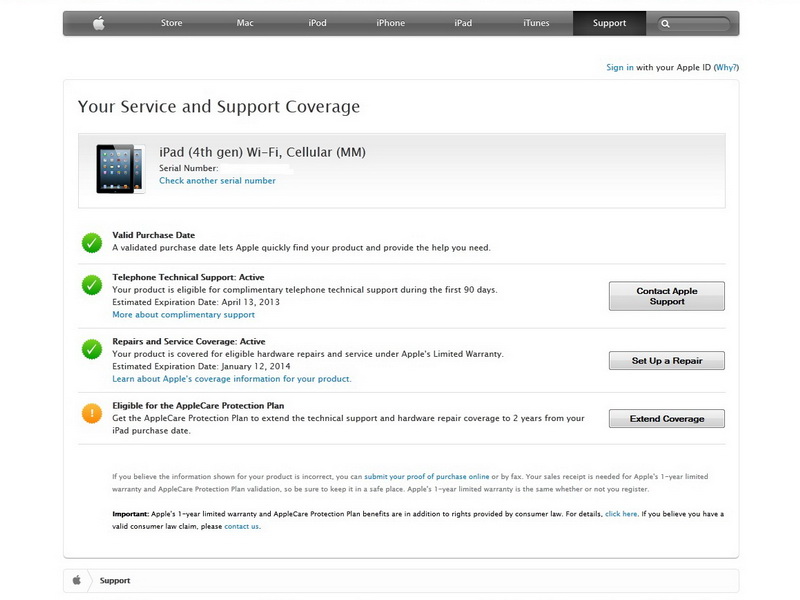
Task: Click the orange alert icon for AppleCare eligibility
Action: pyautogui.click(x=92, y=413)
